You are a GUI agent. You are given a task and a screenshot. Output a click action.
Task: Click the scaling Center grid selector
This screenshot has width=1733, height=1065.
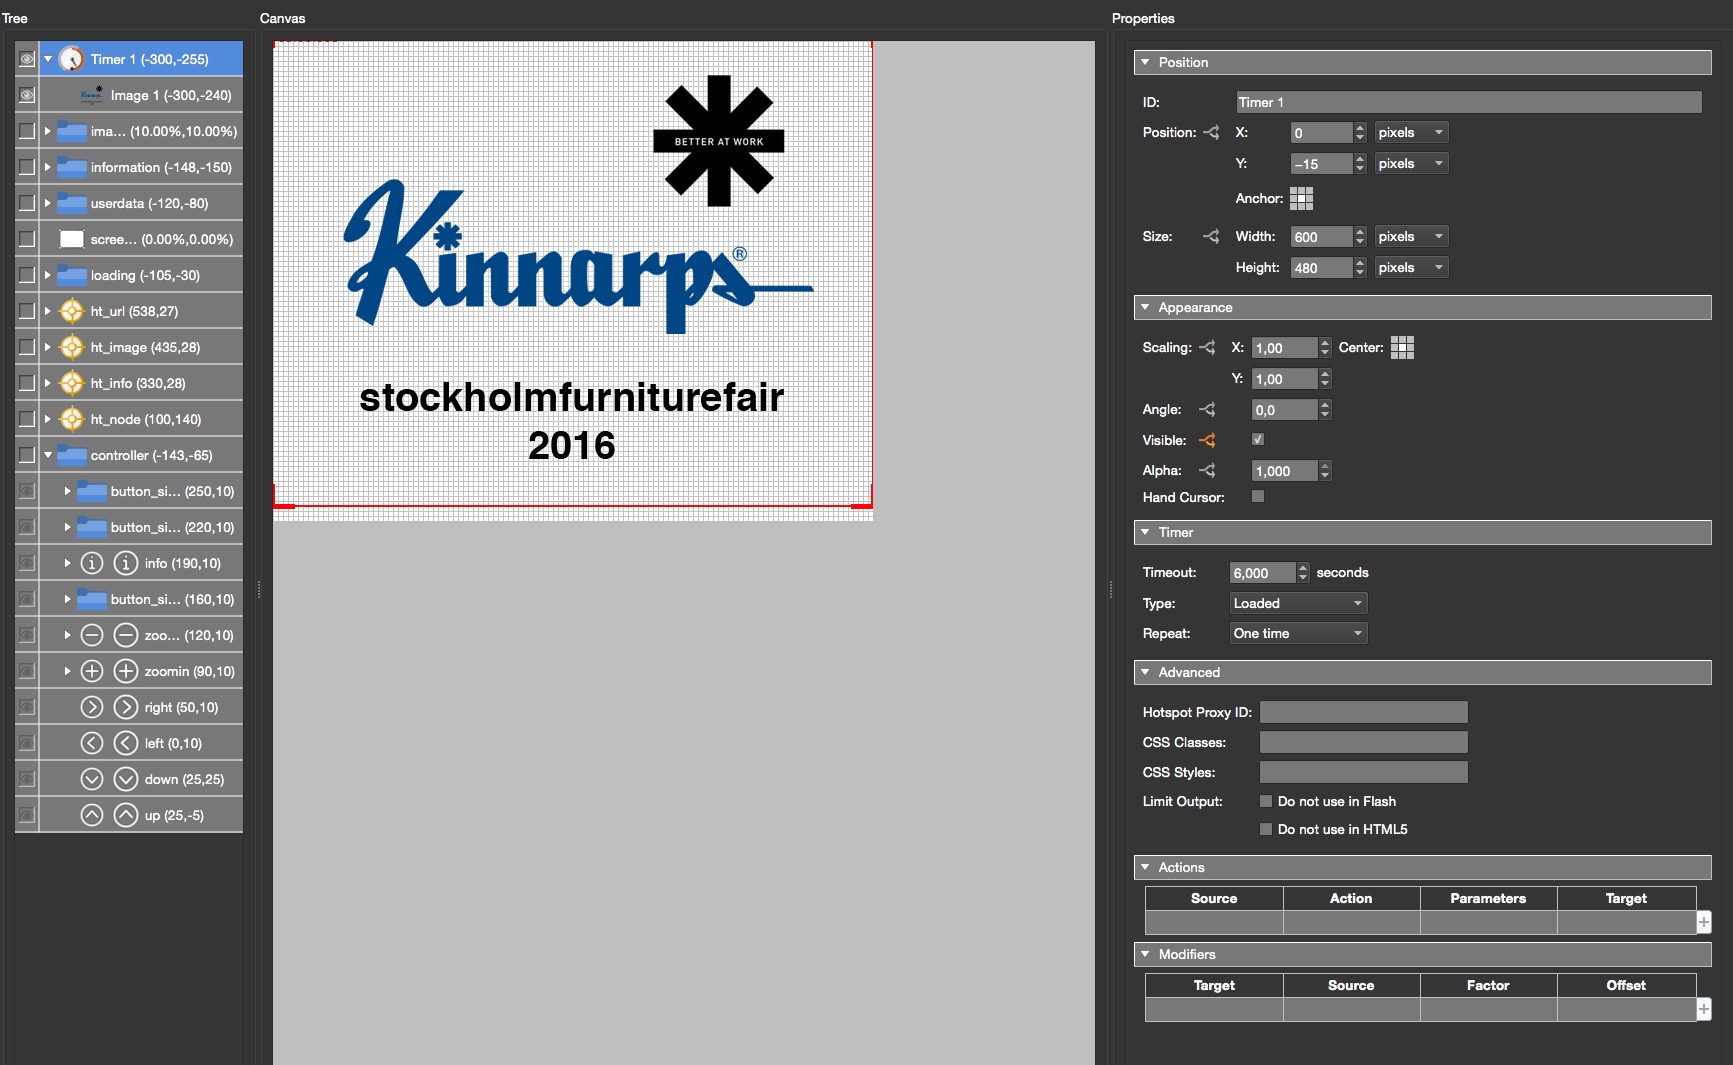1402,347
